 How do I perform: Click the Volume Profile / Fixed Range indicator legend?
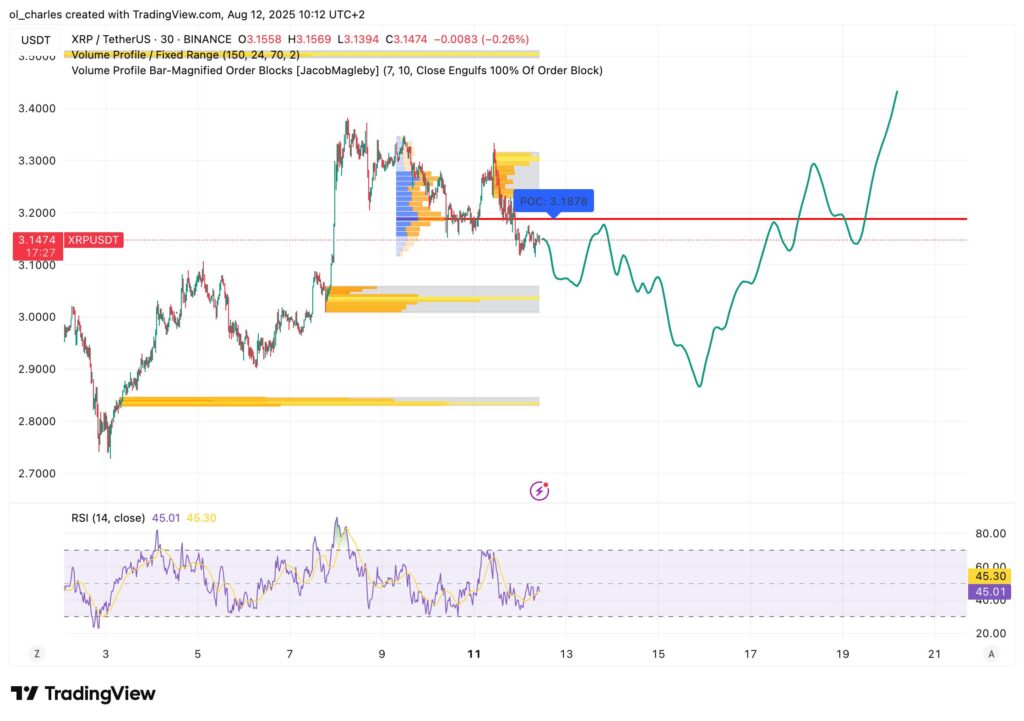(185, 55)
